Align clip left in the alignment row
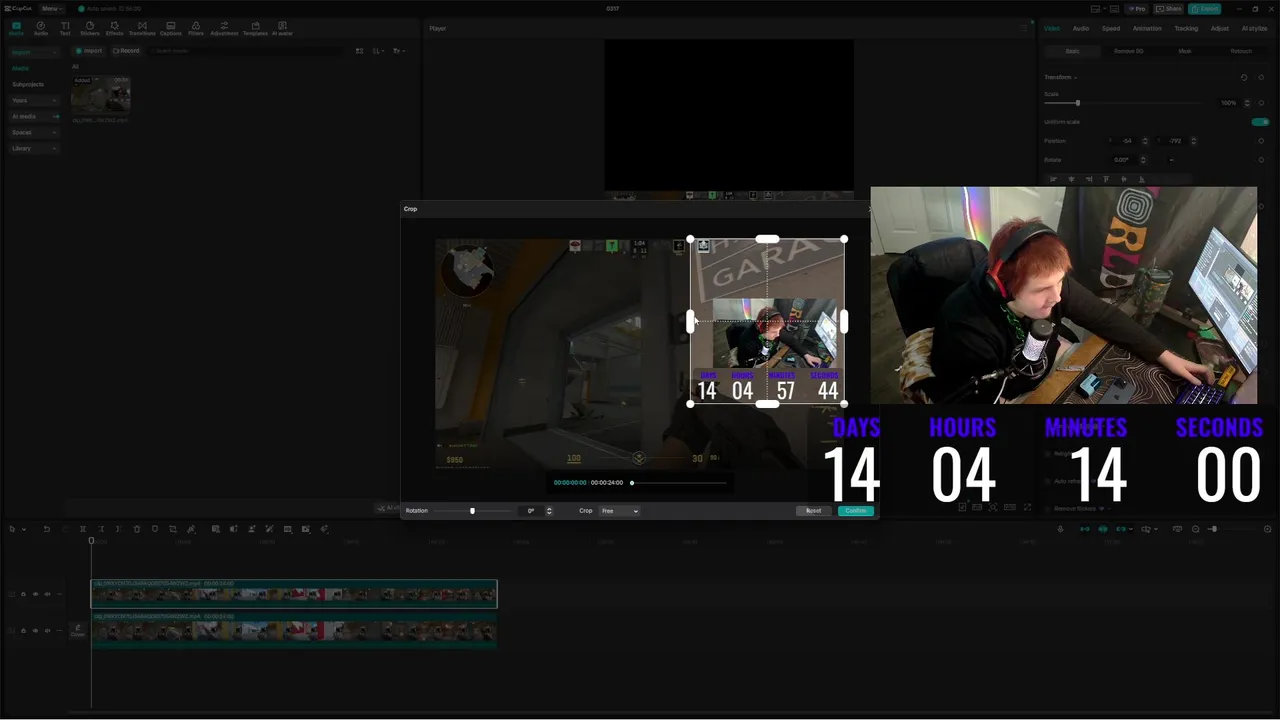 tap(1052, 179)
